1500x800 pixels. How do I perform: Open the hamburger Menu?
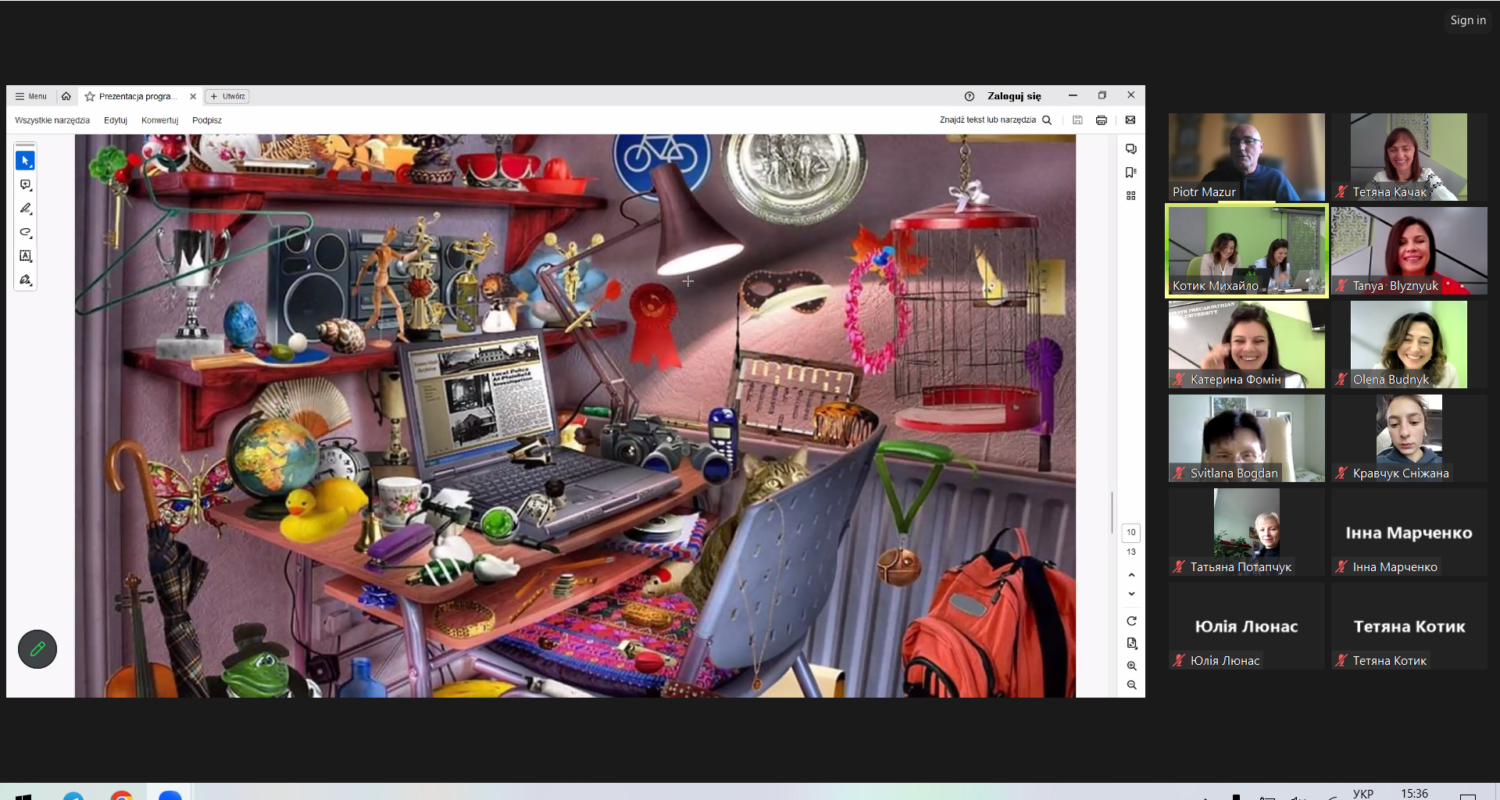(x=31, y=97)
